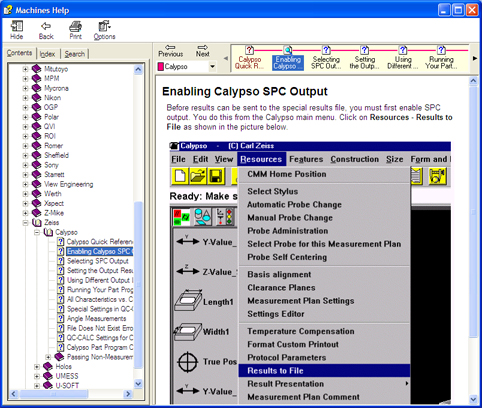Click the UMESS book icon
The width and height of the screenshot is (482, 408).
coord(48,376)
